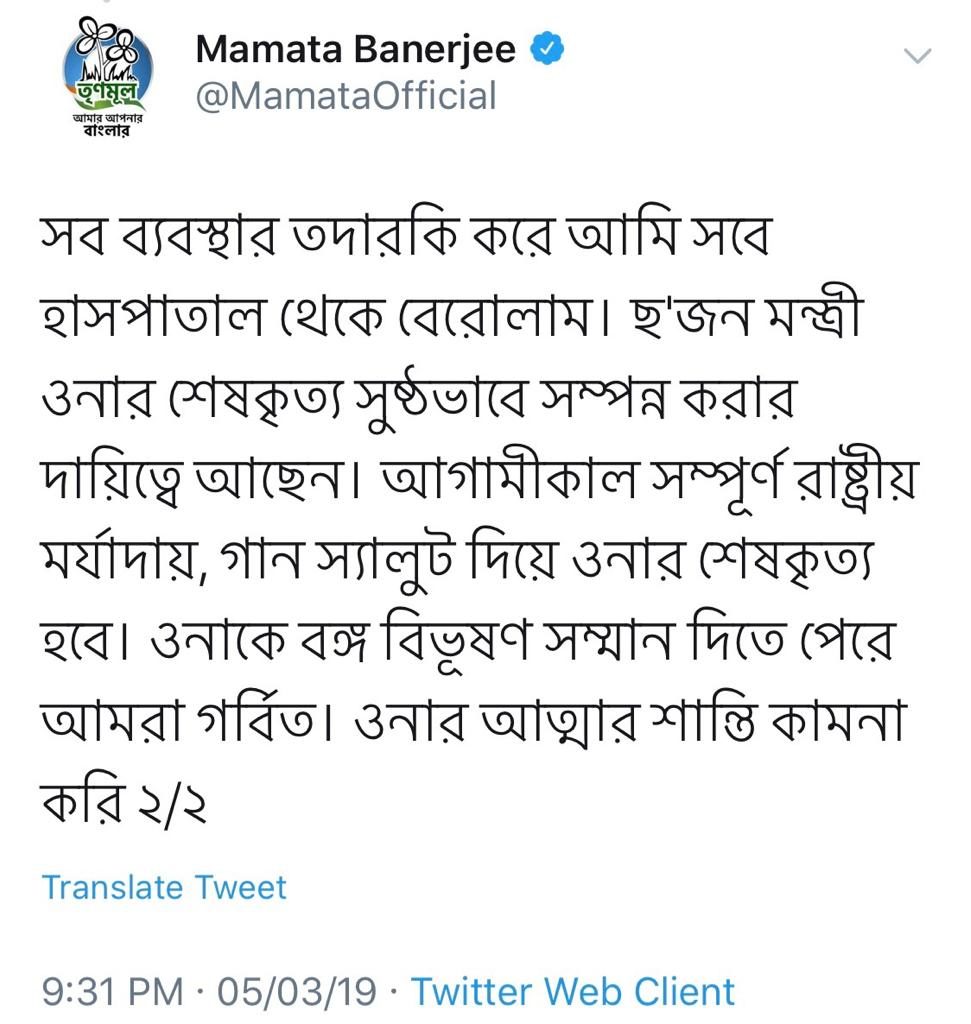This screenshot has width=971, height=1024.
Task: Click the 05/03/19 date
Action: point(297,991)
